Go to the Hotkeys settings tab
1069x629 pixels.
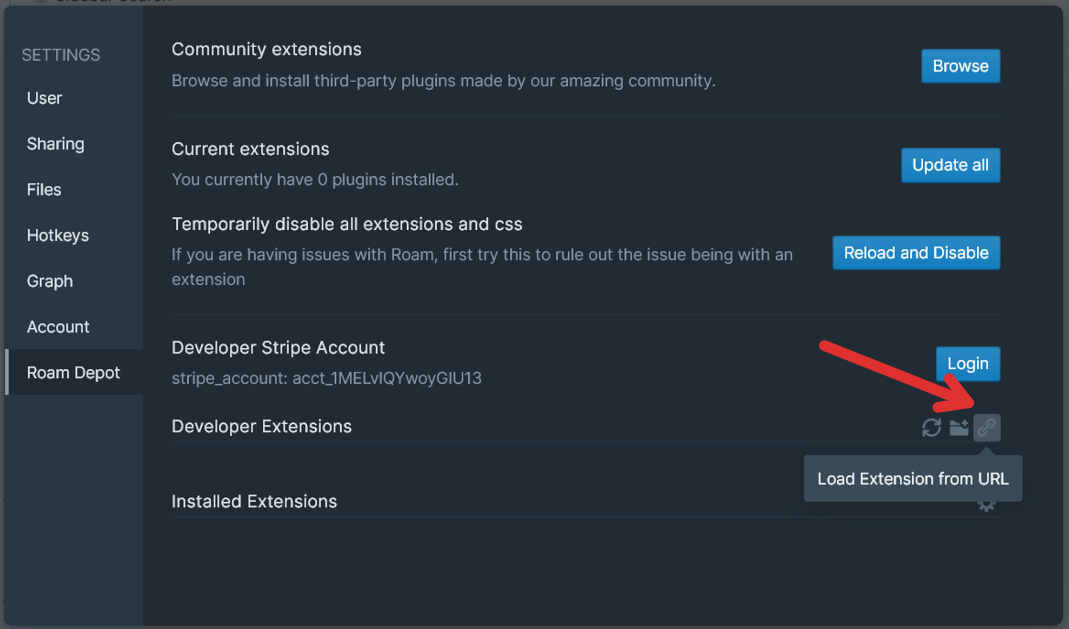point(58,236)
